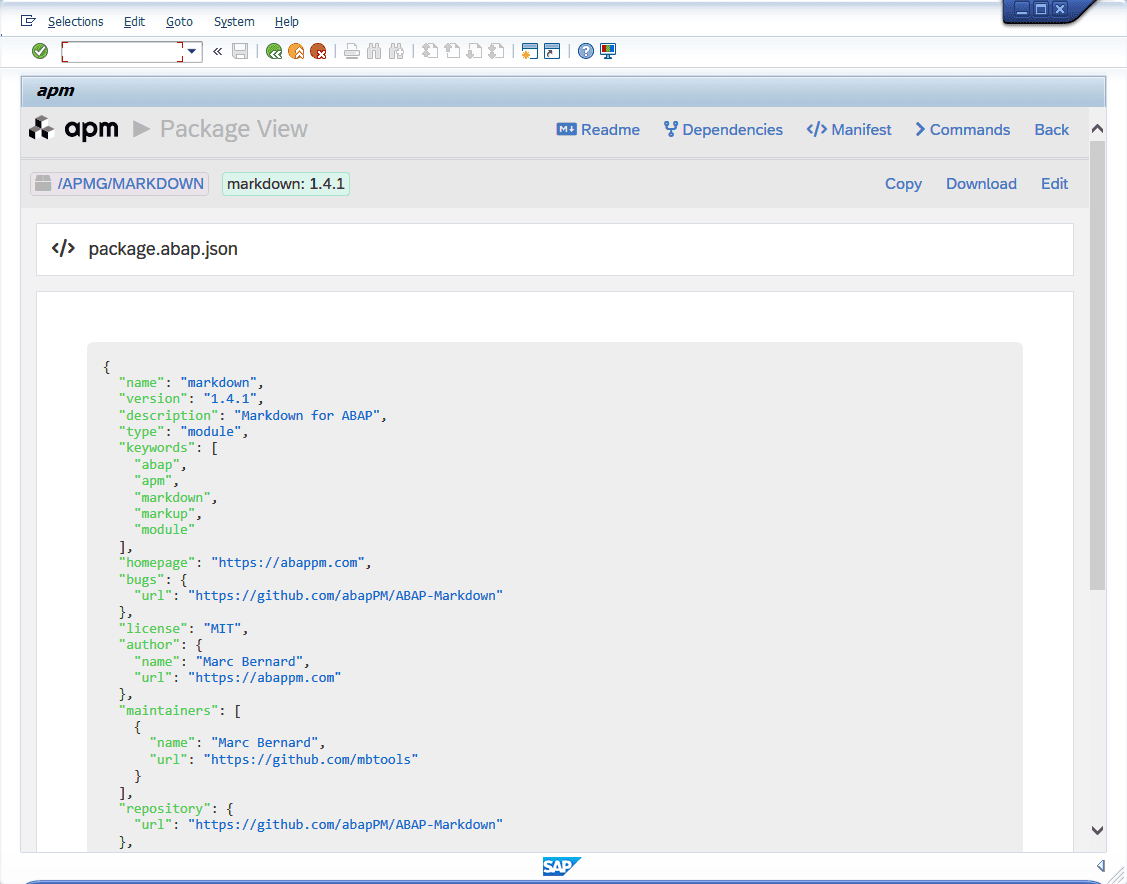Click the SAP logo in status bar
This screenshot has height=884, width=1127.
click(x=561, y=867)
